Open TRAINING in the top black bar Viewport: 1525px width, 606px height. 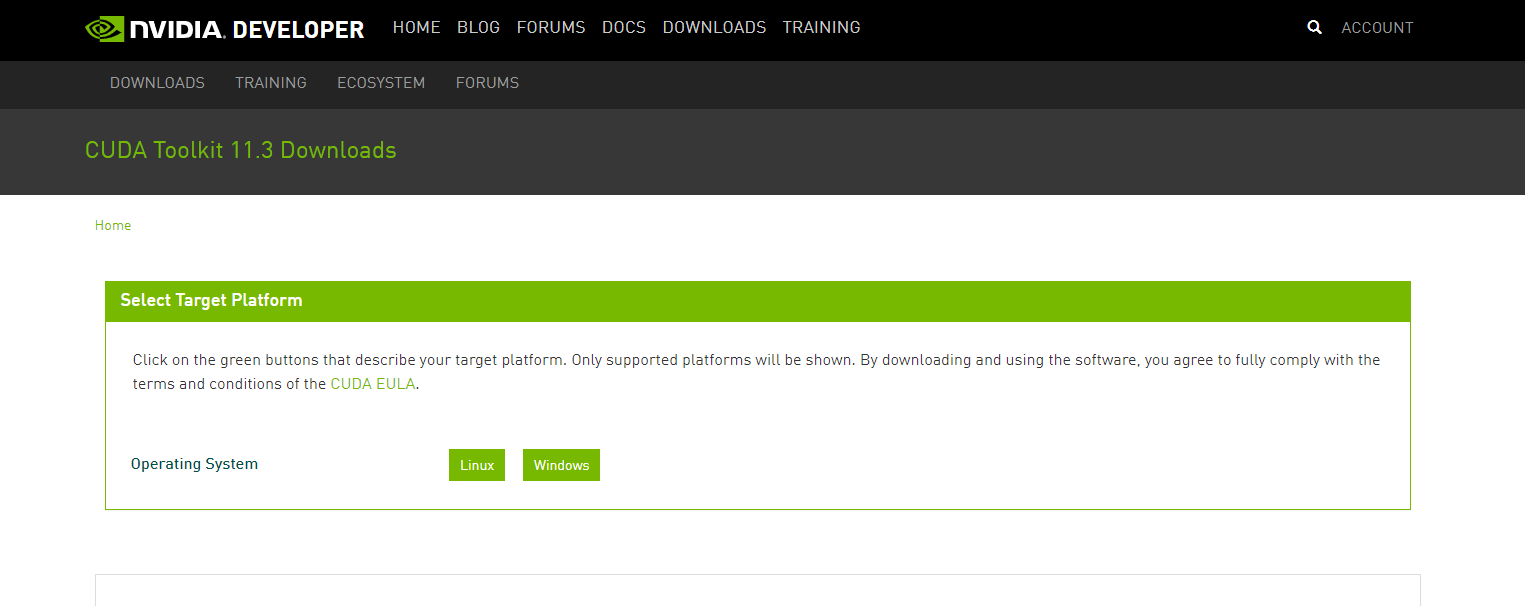(x=821, y=28)
